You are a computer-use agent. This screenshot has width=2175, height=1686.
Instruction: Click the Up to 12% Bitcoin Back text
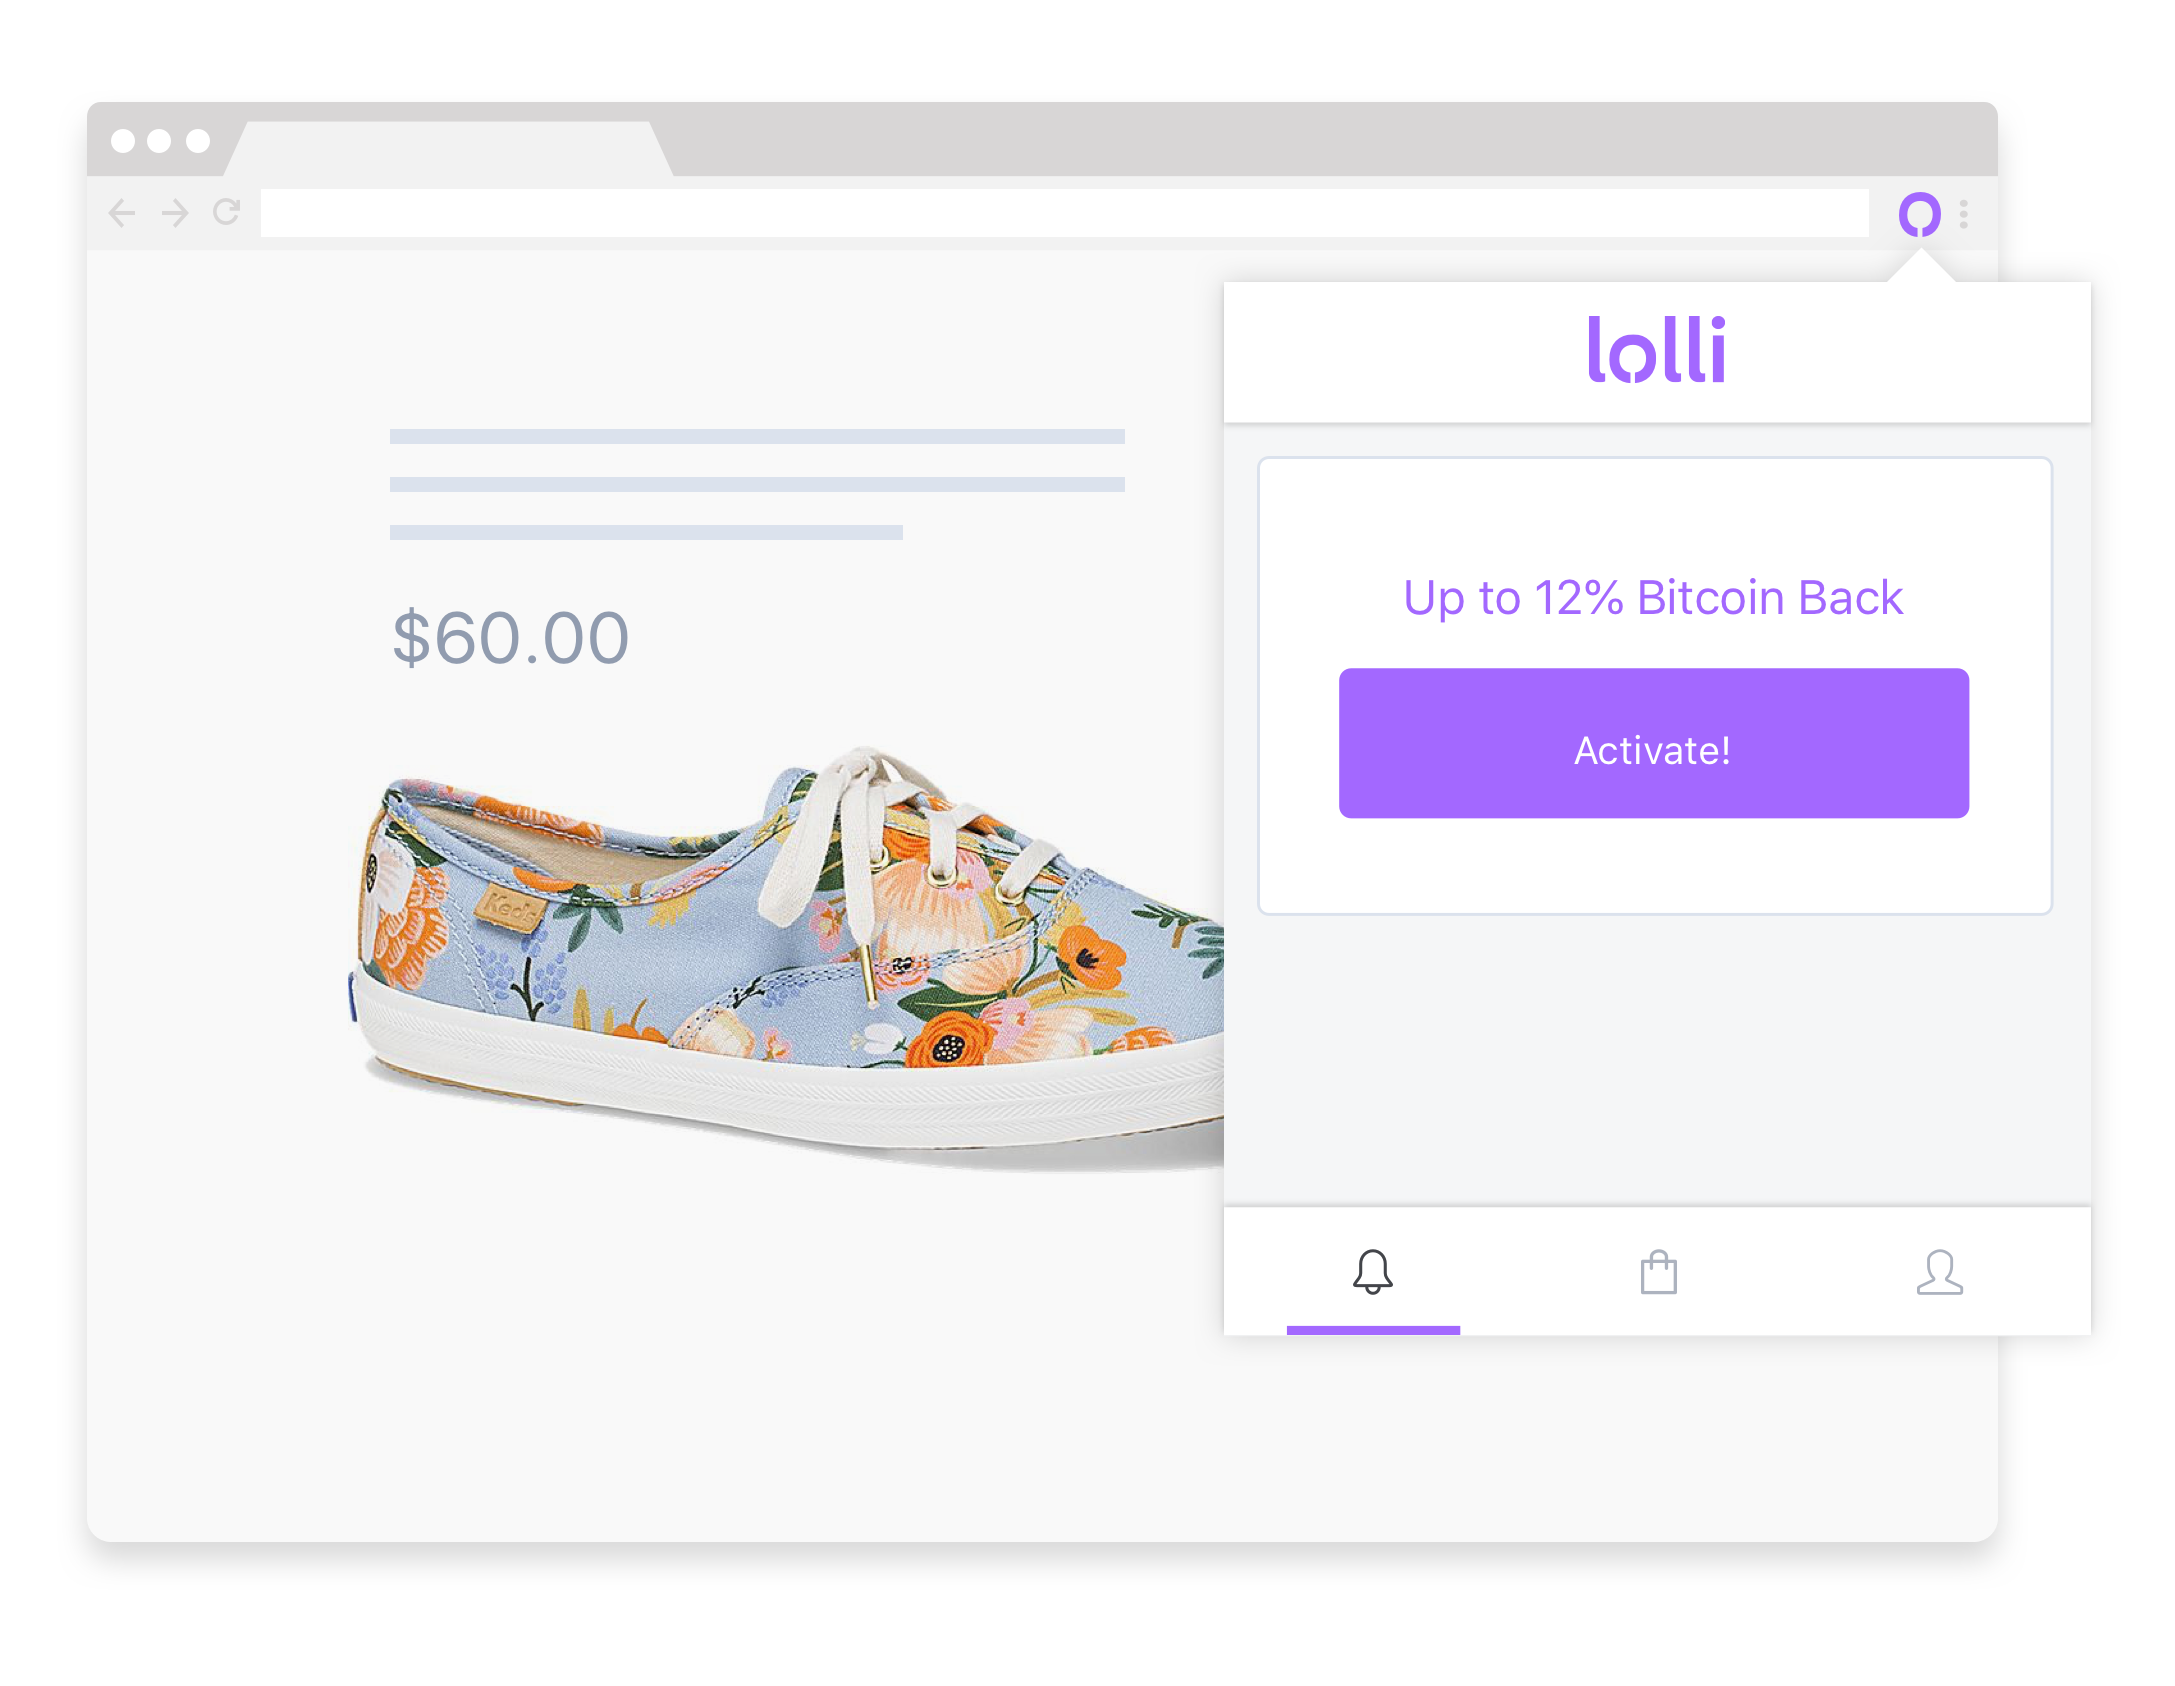click(1653, 598)
